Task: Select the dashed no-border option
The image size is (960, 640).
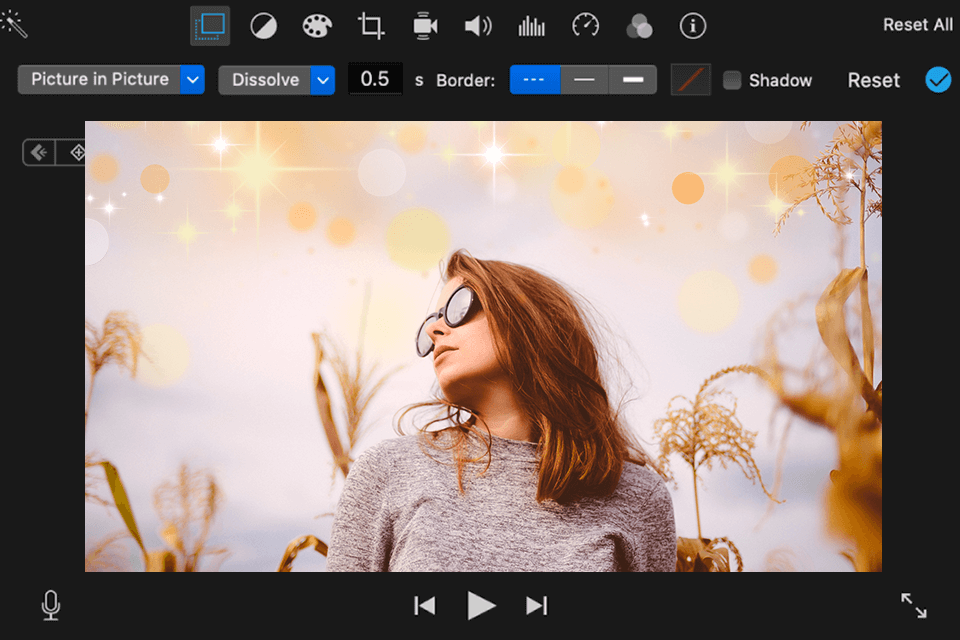Action: (534, 80)
